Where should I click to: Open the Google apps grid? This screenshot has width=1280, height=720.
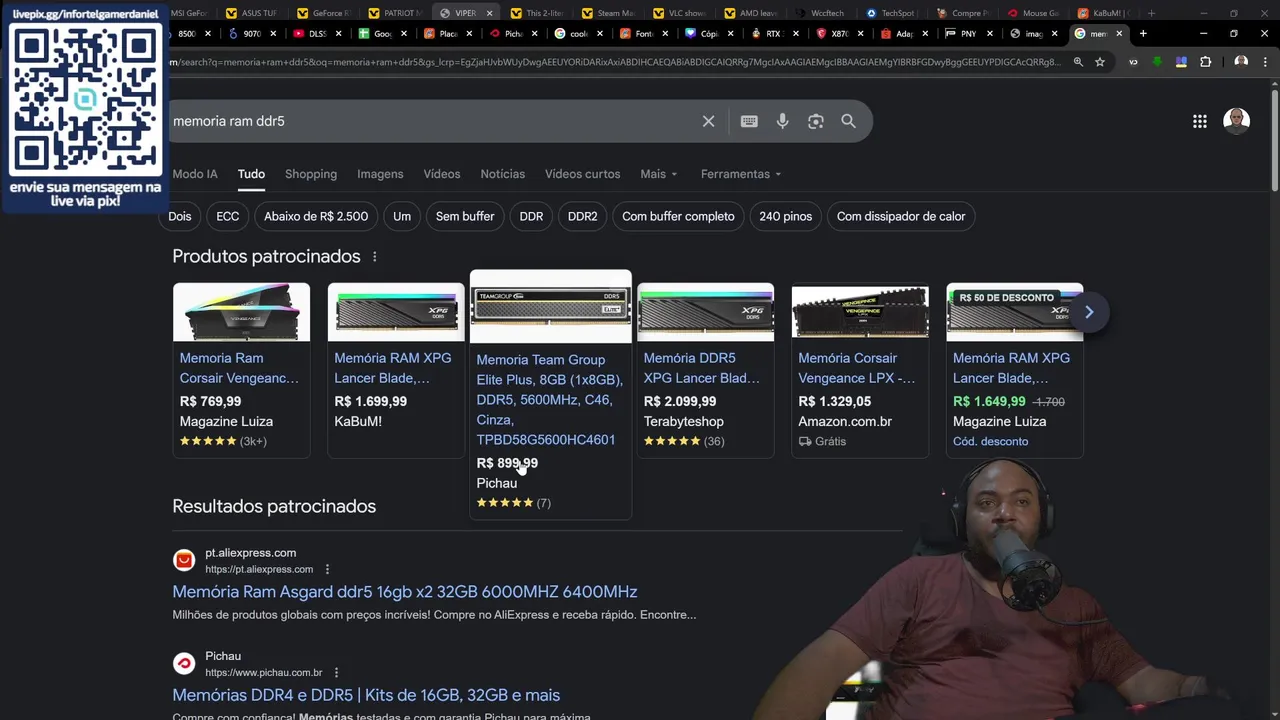click(x=1199, y=121)
